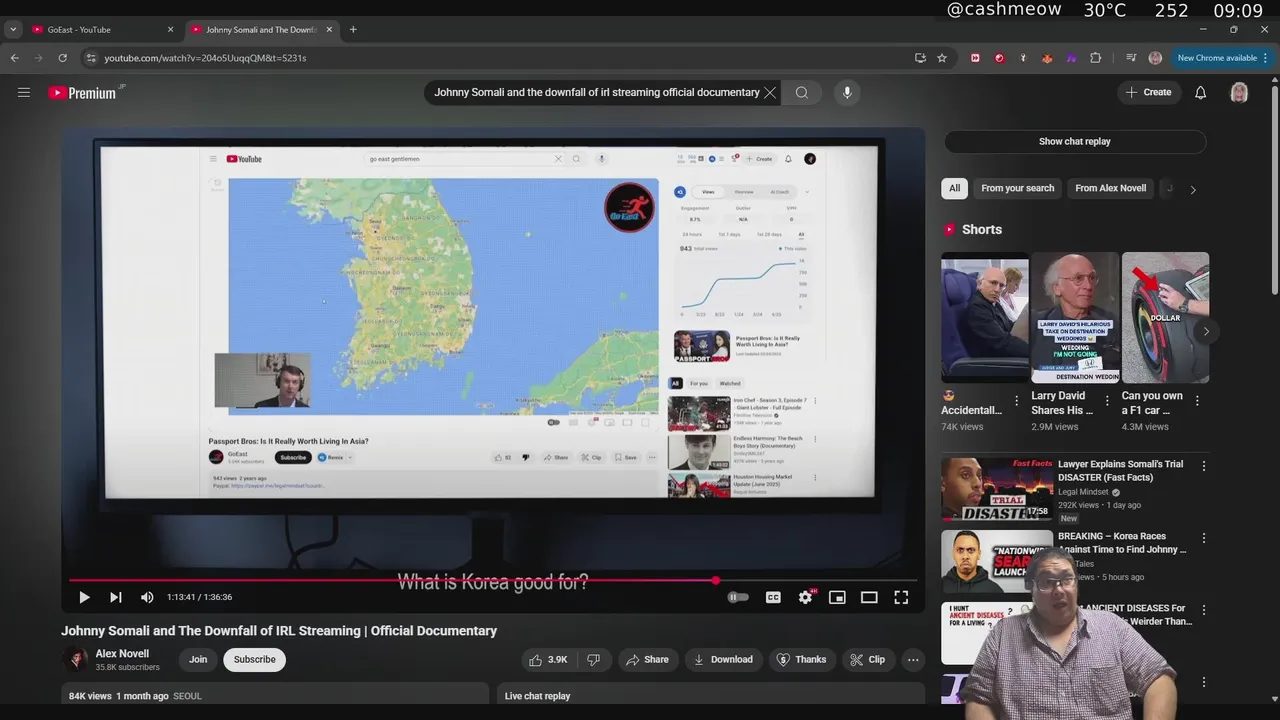
Task: Close the GoEast - YouTube tab
Action: (x=170, y=30)
